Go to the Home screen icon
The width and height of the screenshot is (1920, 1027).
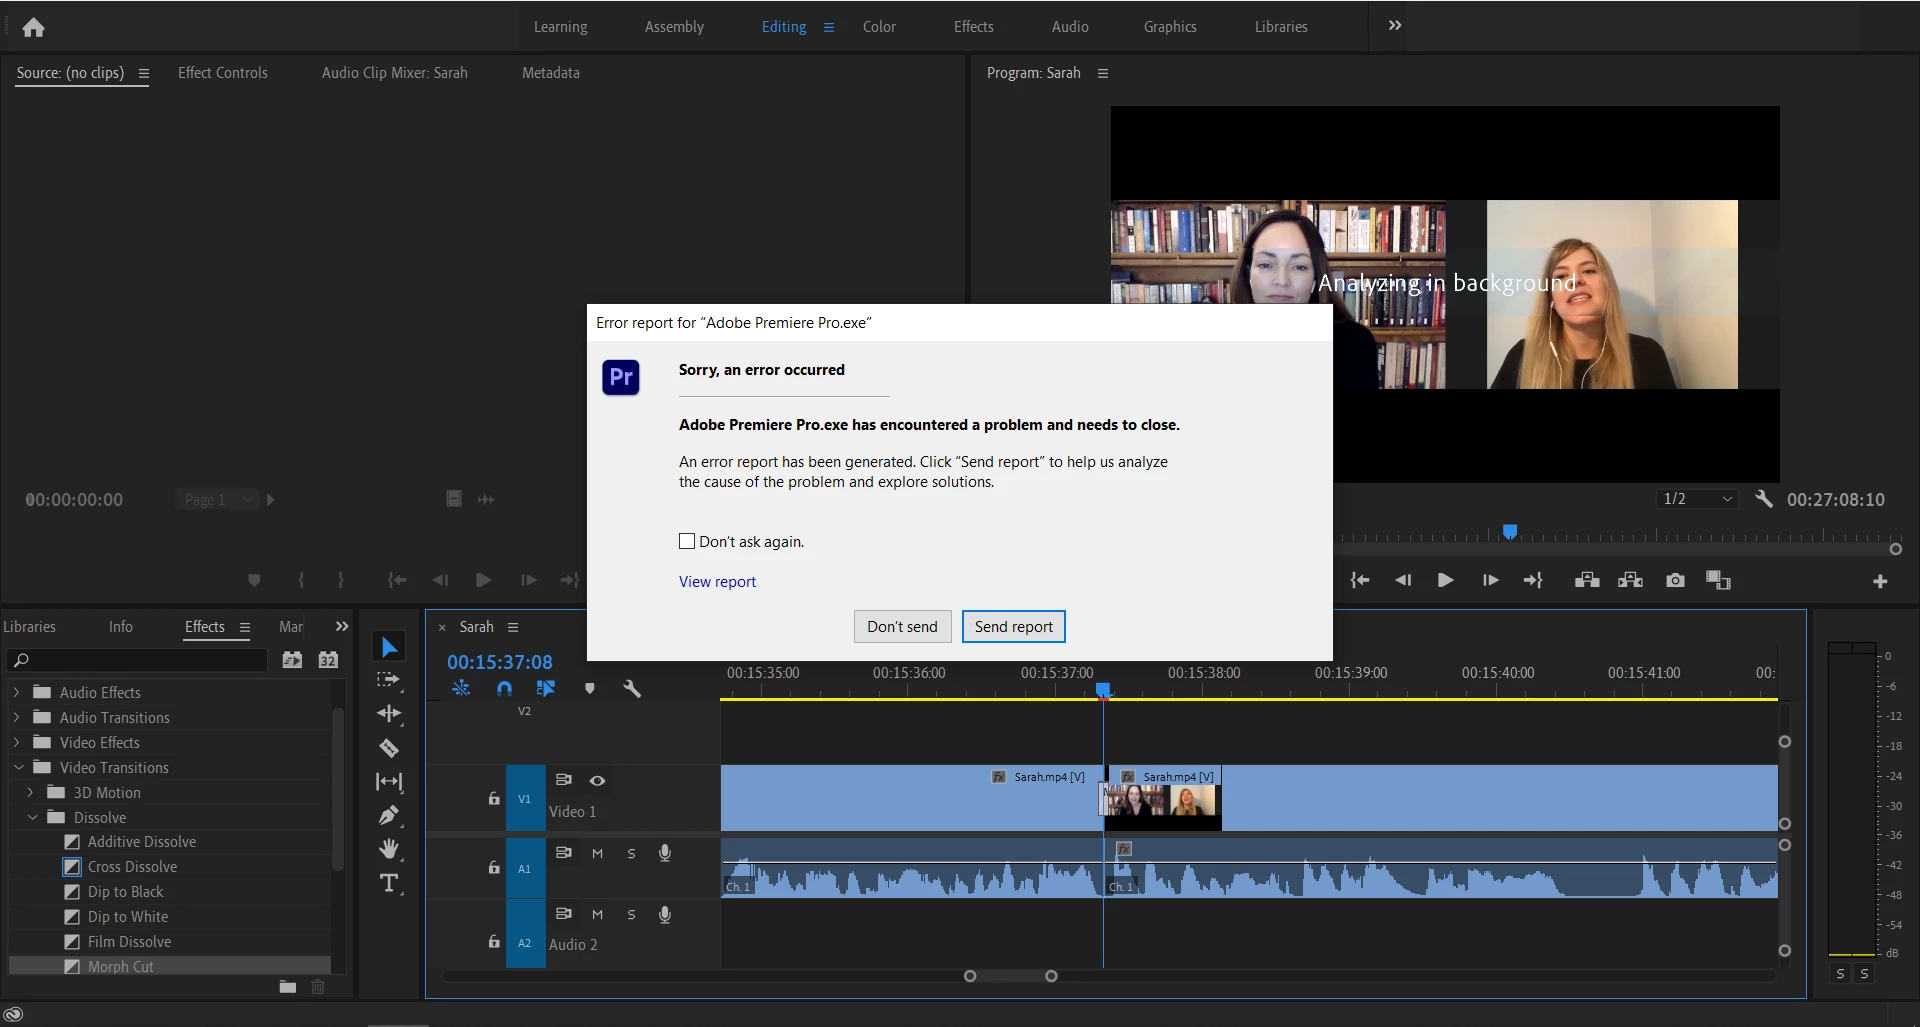[33, 27]
